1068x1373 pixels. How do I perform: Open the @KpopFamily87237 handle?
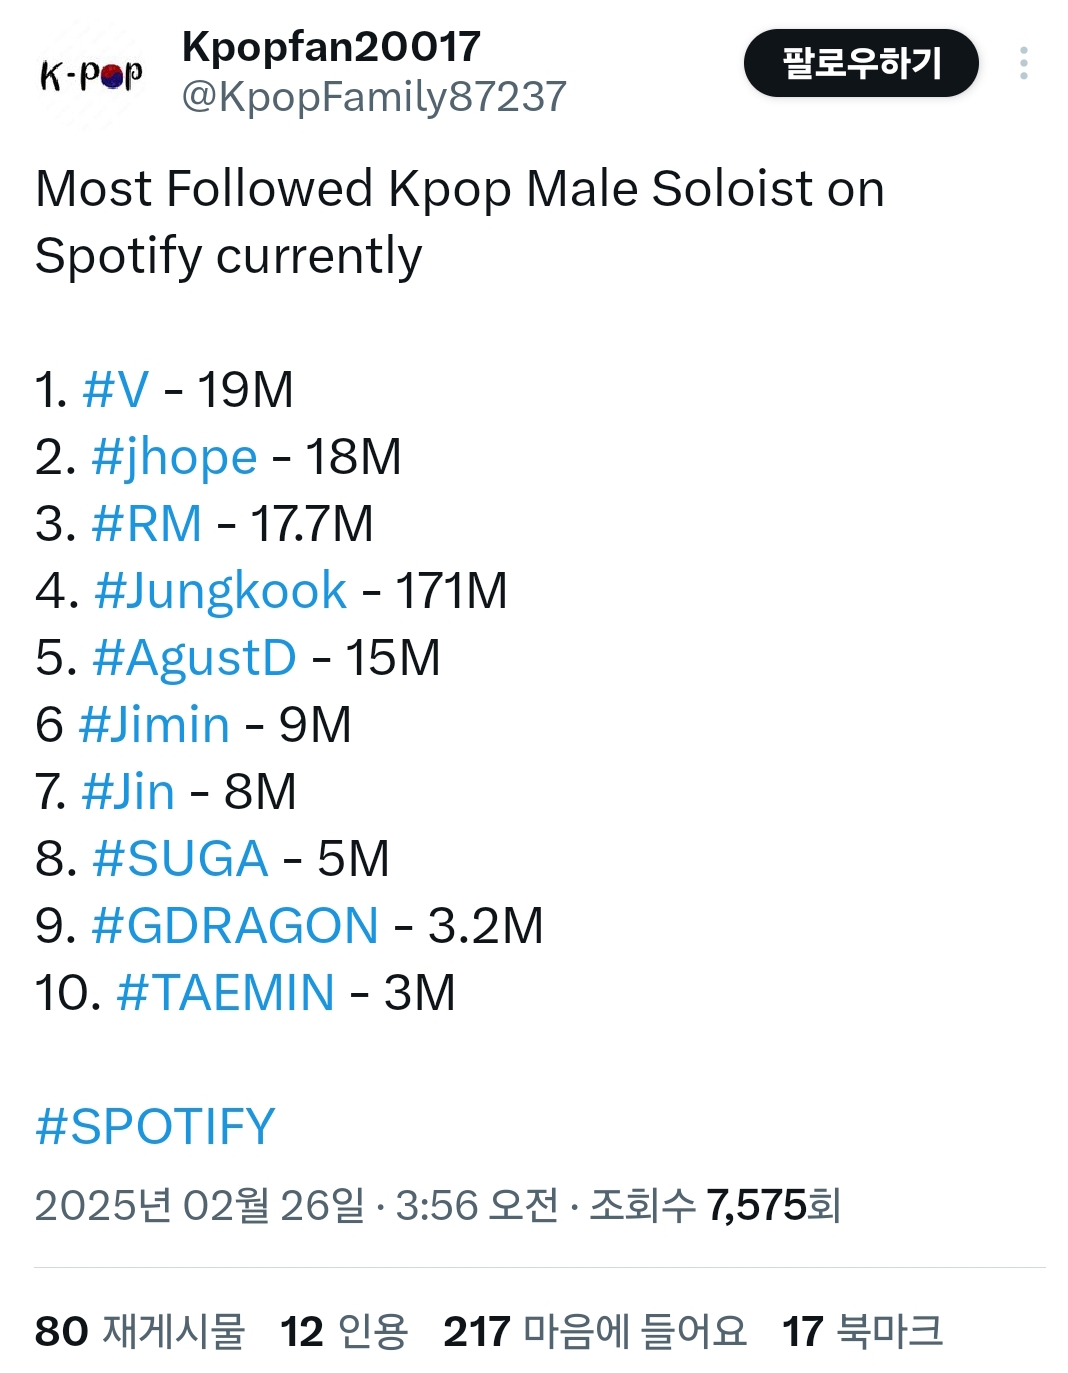373,97
